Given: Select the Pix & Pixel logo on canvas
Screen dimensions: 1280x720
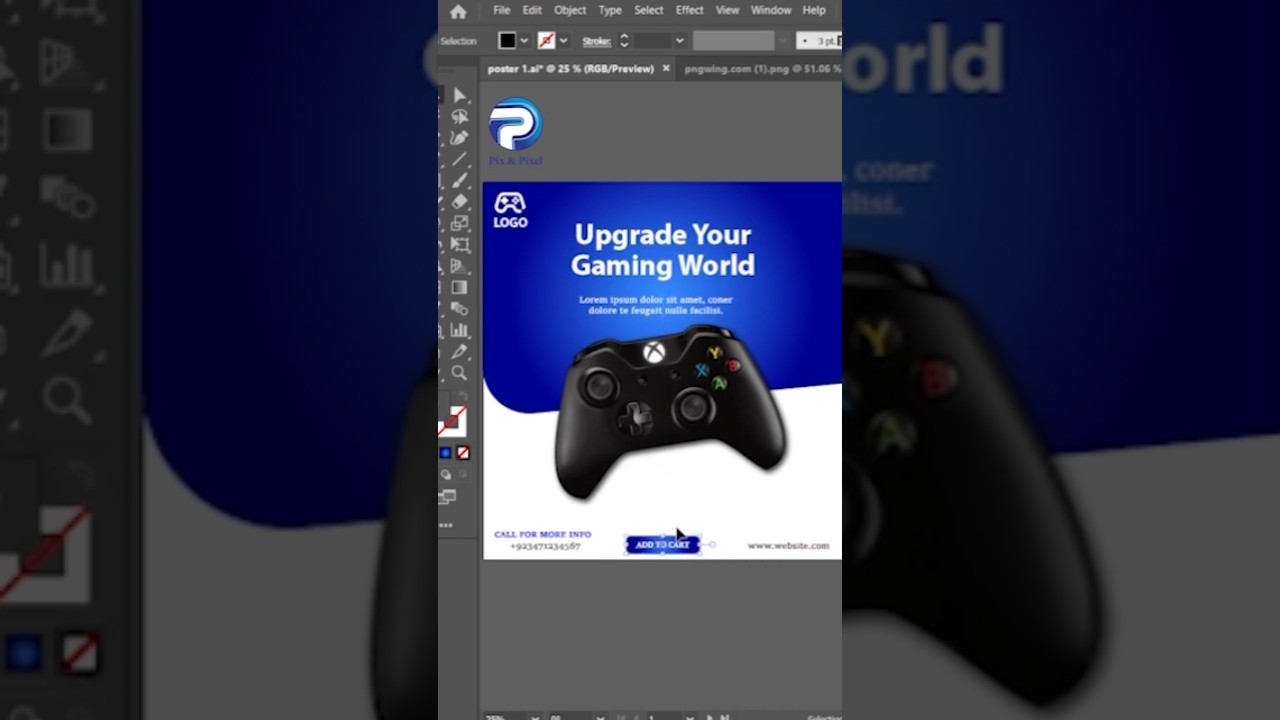Looking at the screenshot, I should [515, 131].
